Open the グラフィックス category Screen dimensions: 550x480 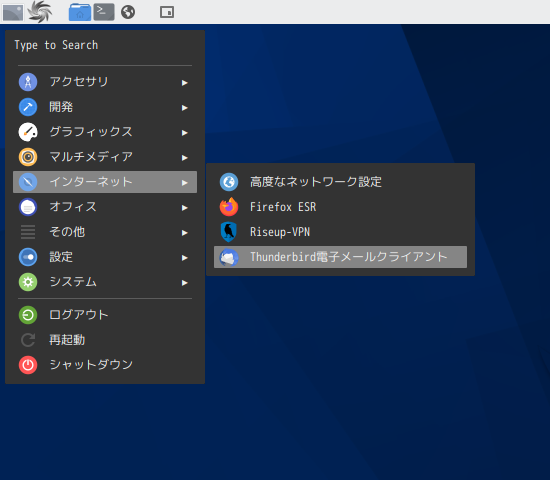[x=105, y=132]
